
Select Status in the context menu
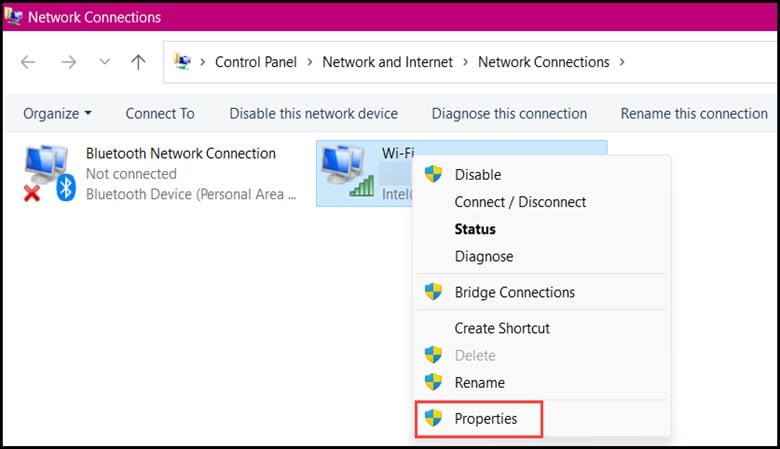[475, 229]
